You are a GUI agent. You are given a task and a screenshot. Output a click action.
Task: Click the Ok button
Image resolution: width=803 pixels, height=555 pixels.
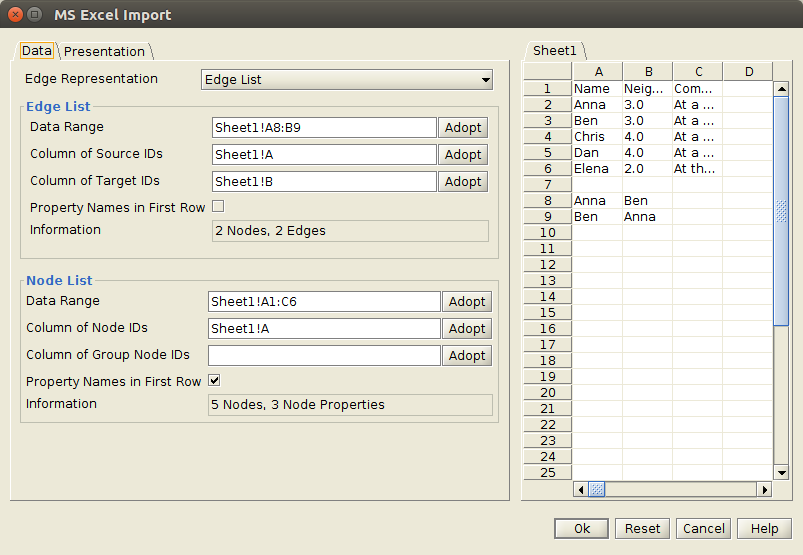581,529
